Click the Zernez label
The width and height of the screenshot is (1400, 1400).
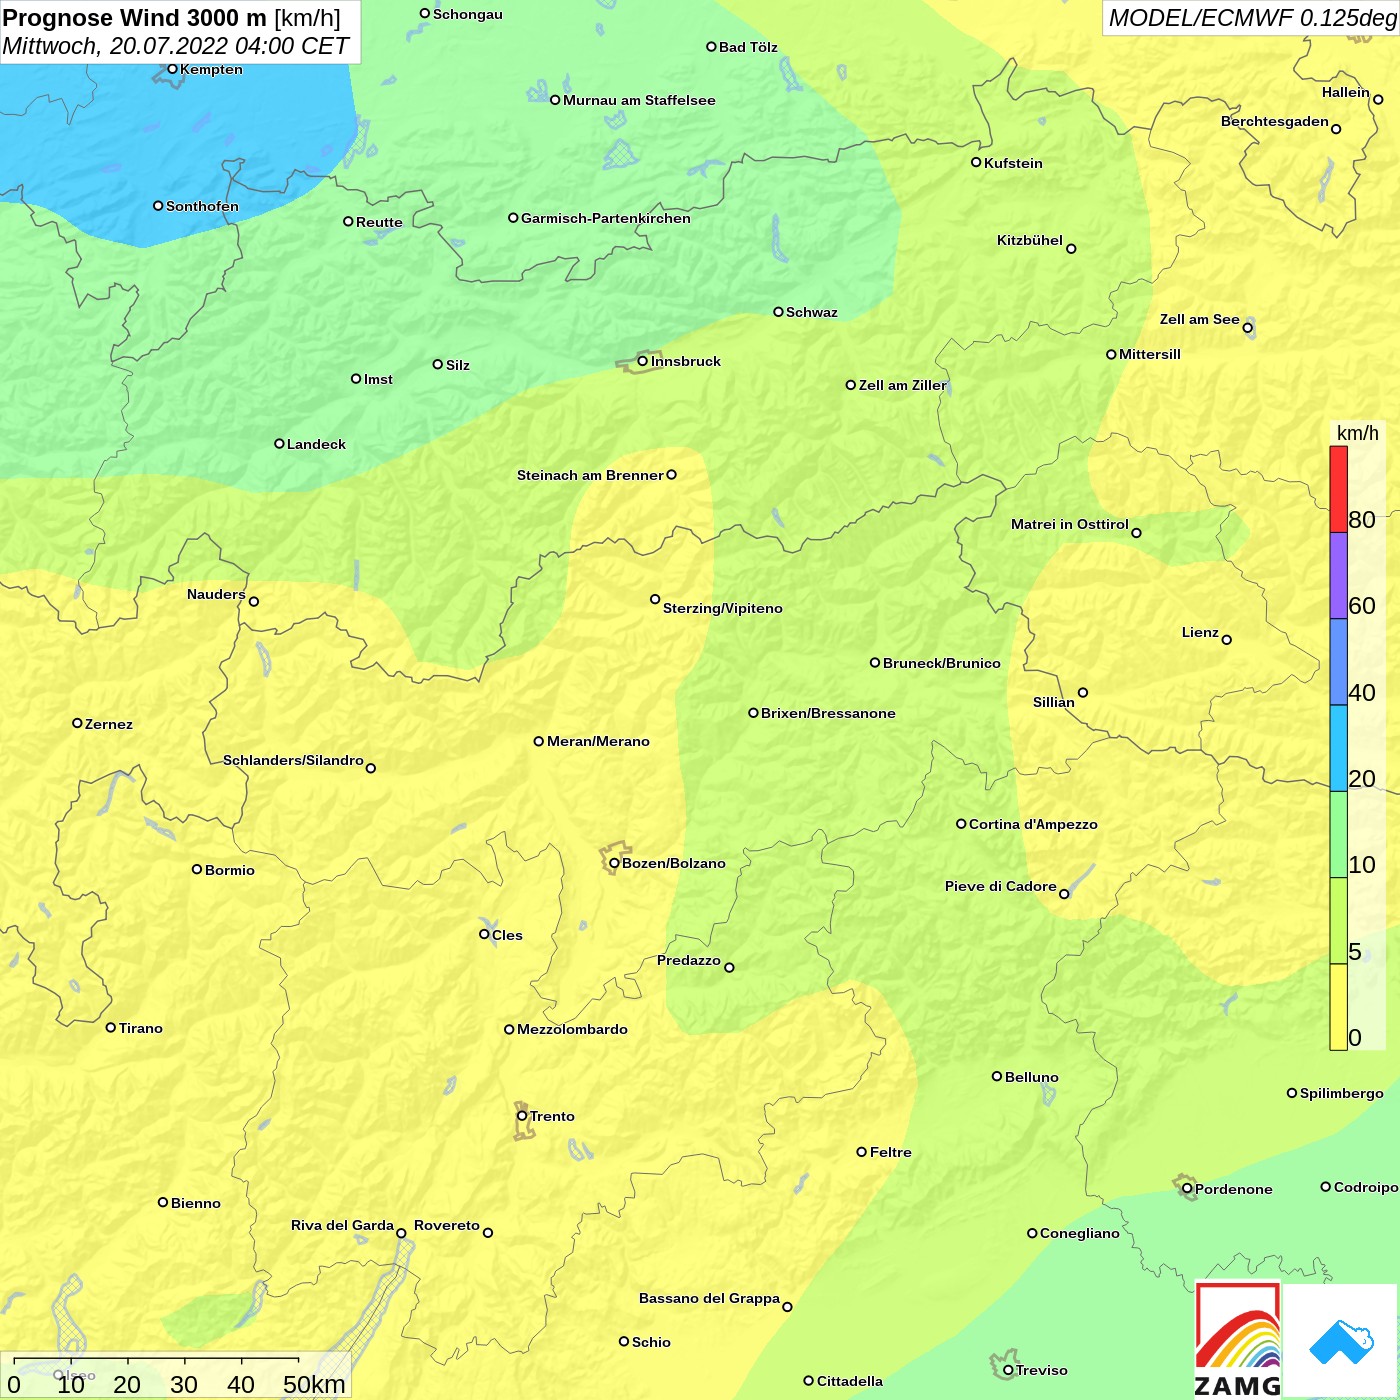[109, 724]
